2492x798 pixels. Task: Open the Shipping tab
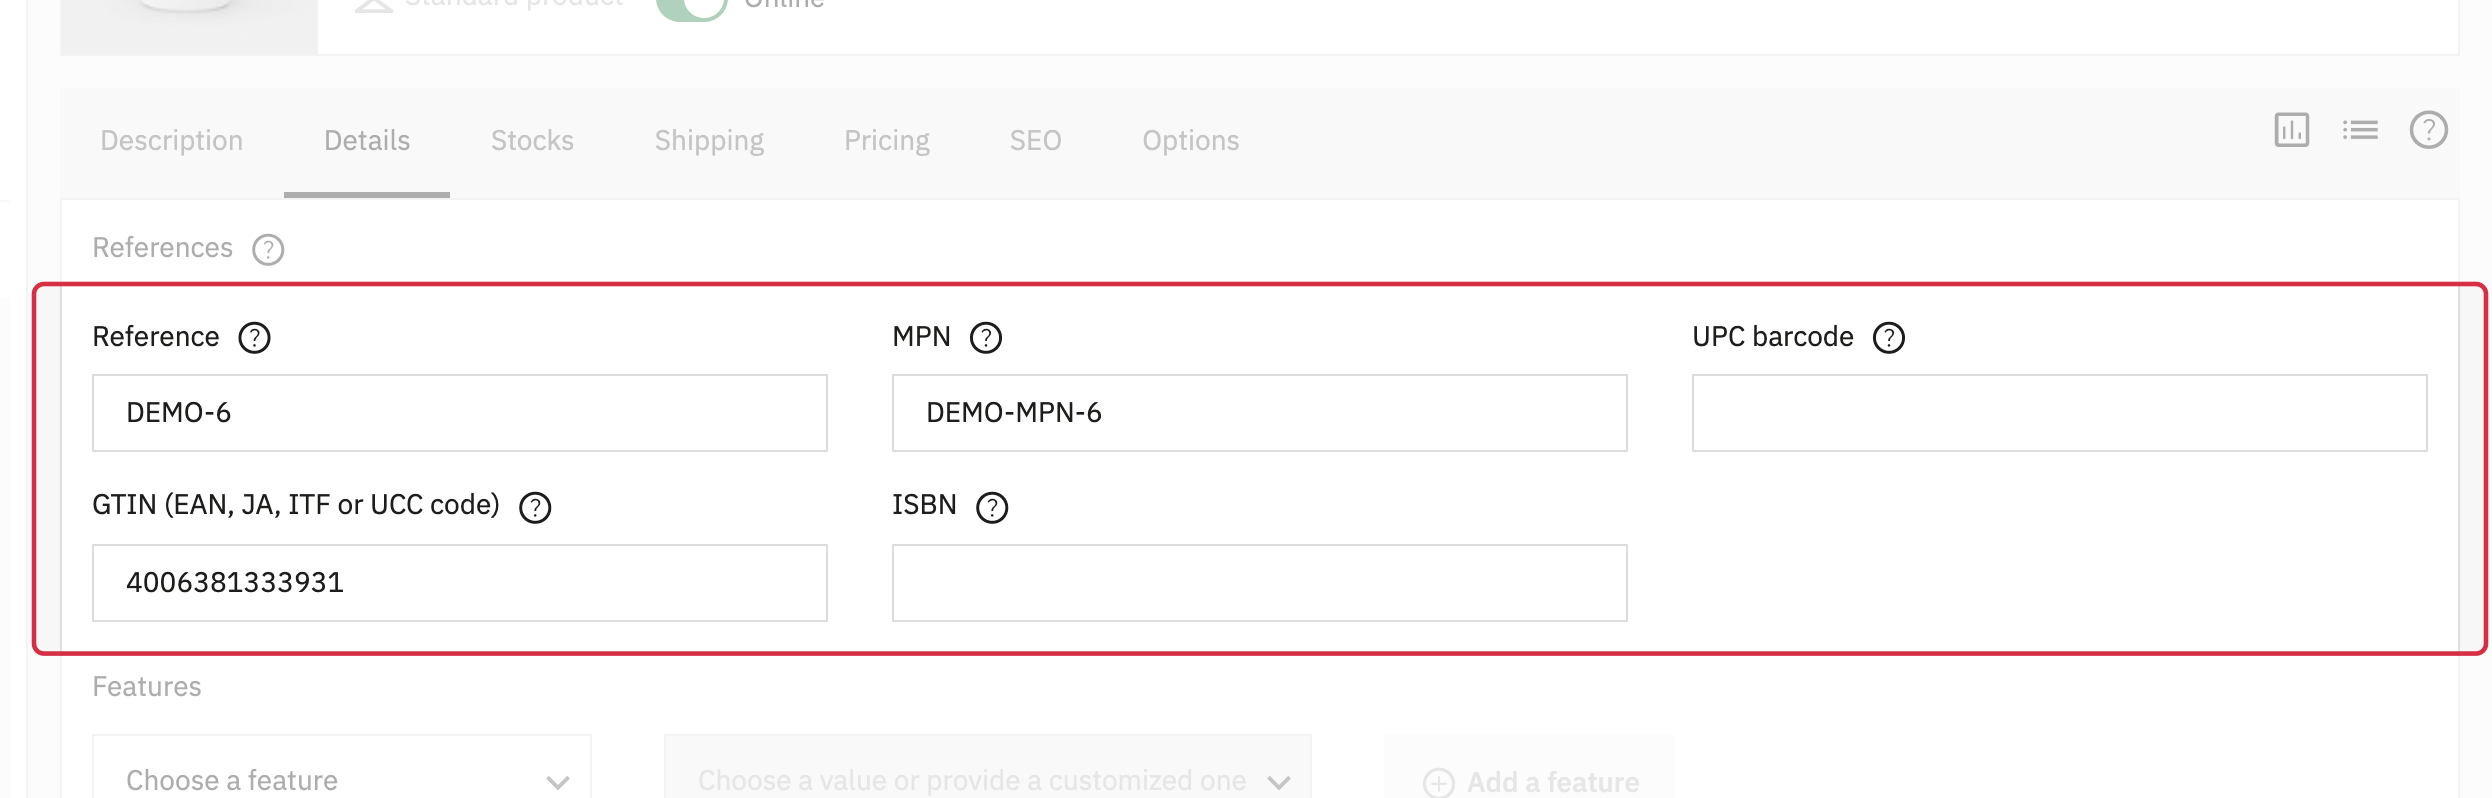click(x=709, y=141)
